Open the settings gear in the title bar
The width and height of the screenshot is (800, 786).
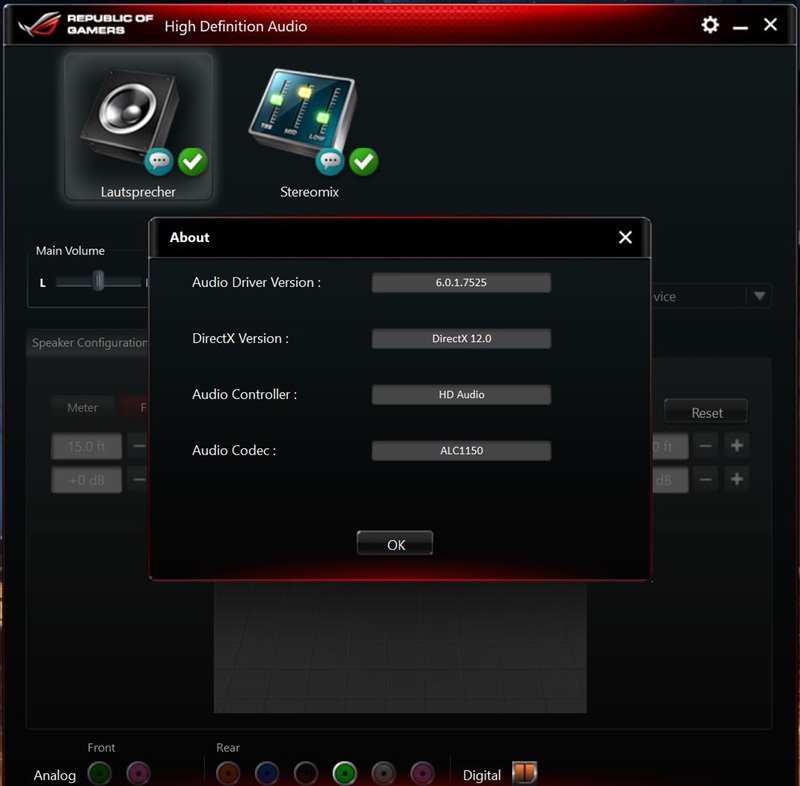click(709, 25)
